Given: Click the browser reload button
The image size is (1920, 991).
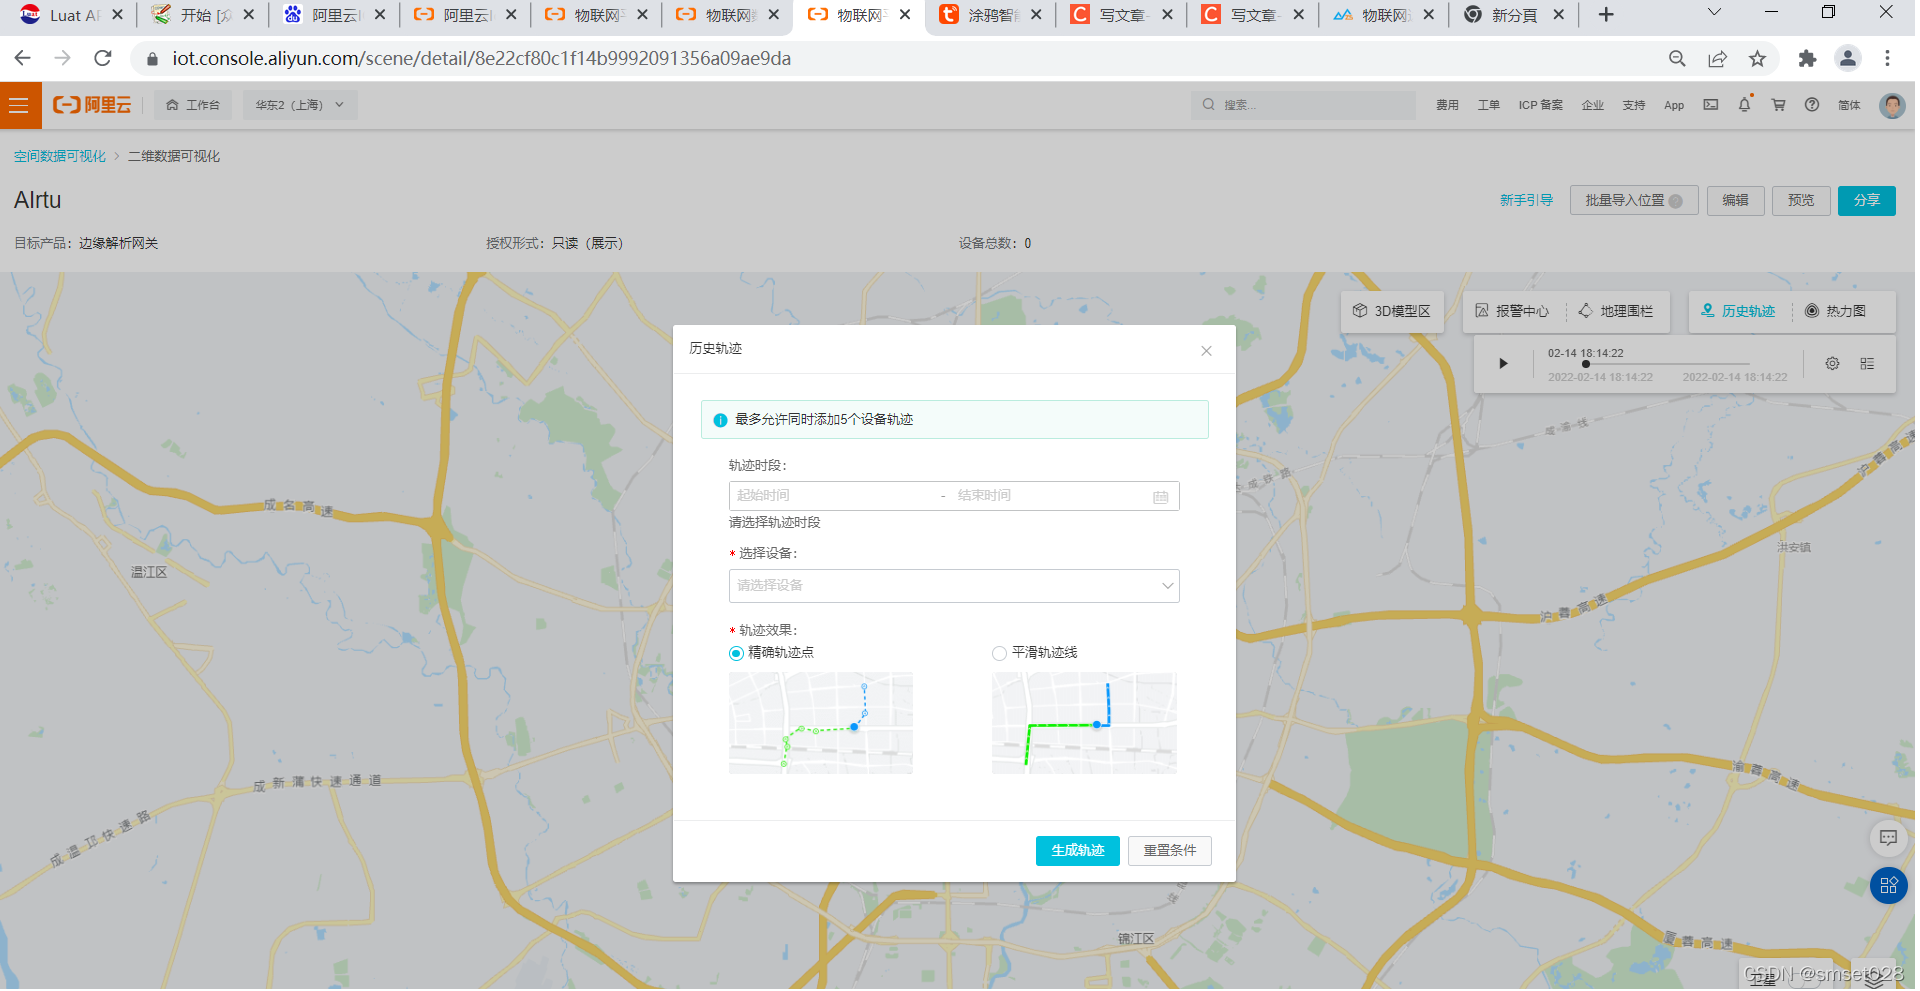Looking at the screenshot, I should coord(102,59).
